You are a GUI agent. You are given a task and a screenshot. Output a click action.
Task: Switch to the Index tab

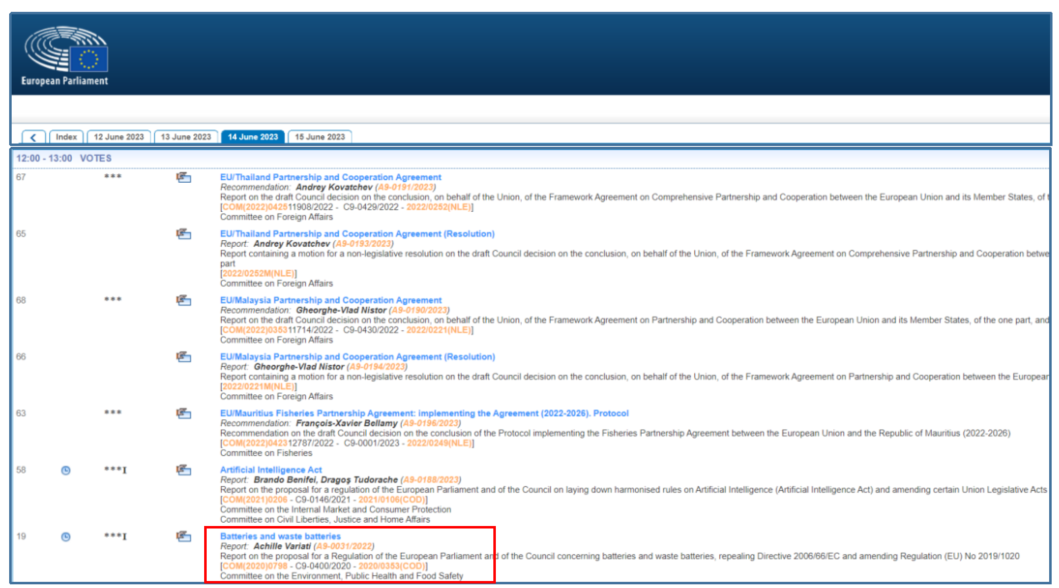click(67, 137)
